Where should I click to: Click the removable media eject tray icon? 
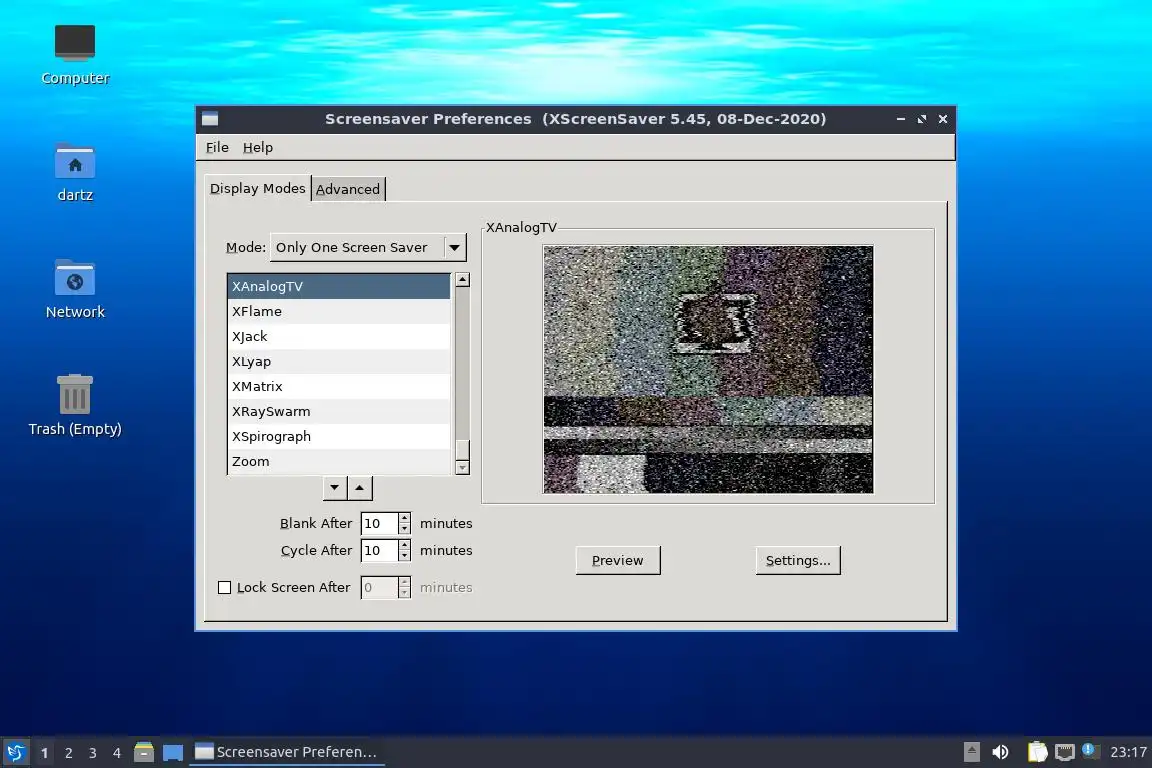(972, 752)
